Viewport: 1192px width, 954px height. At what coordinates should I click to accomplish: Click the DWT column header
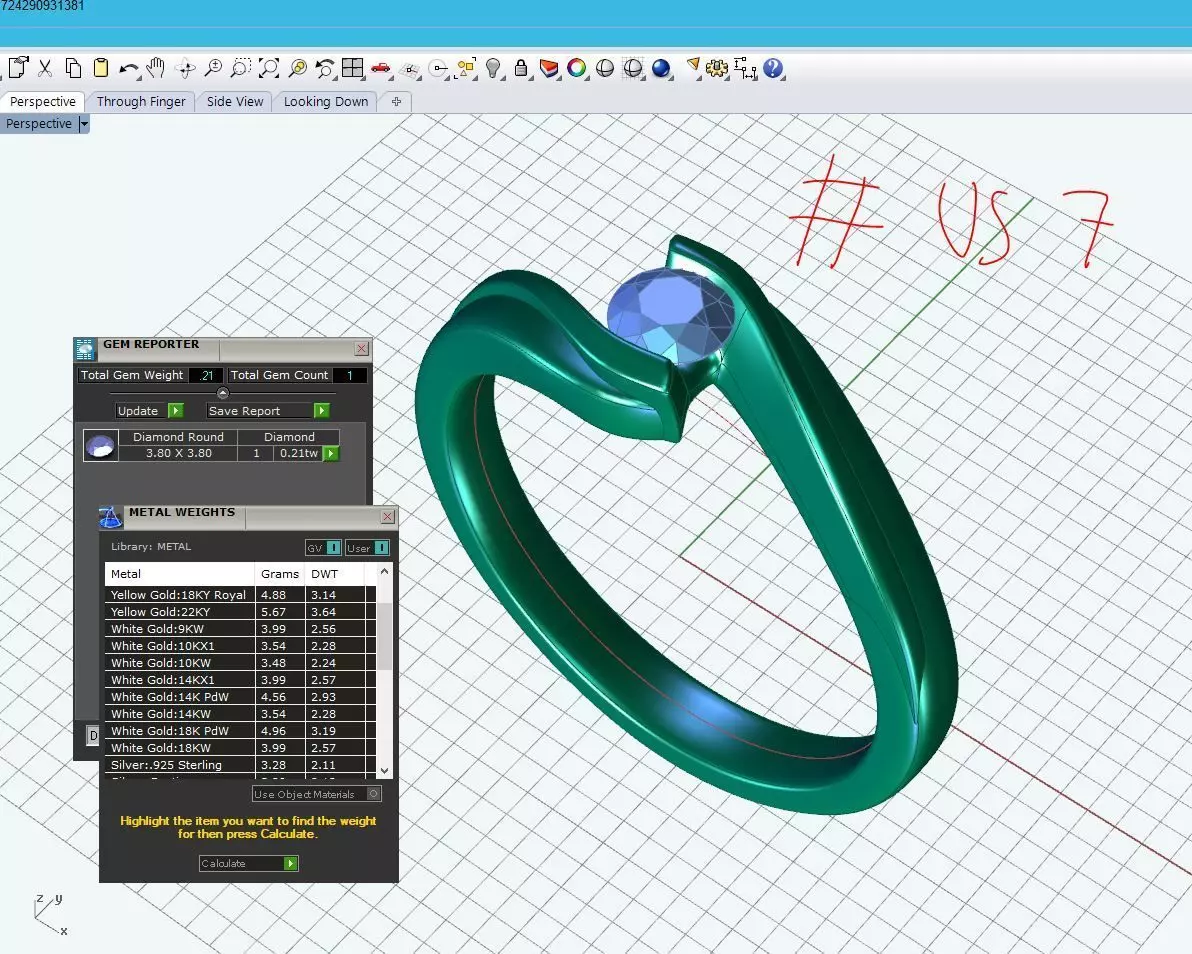click(x=334, y=574)
